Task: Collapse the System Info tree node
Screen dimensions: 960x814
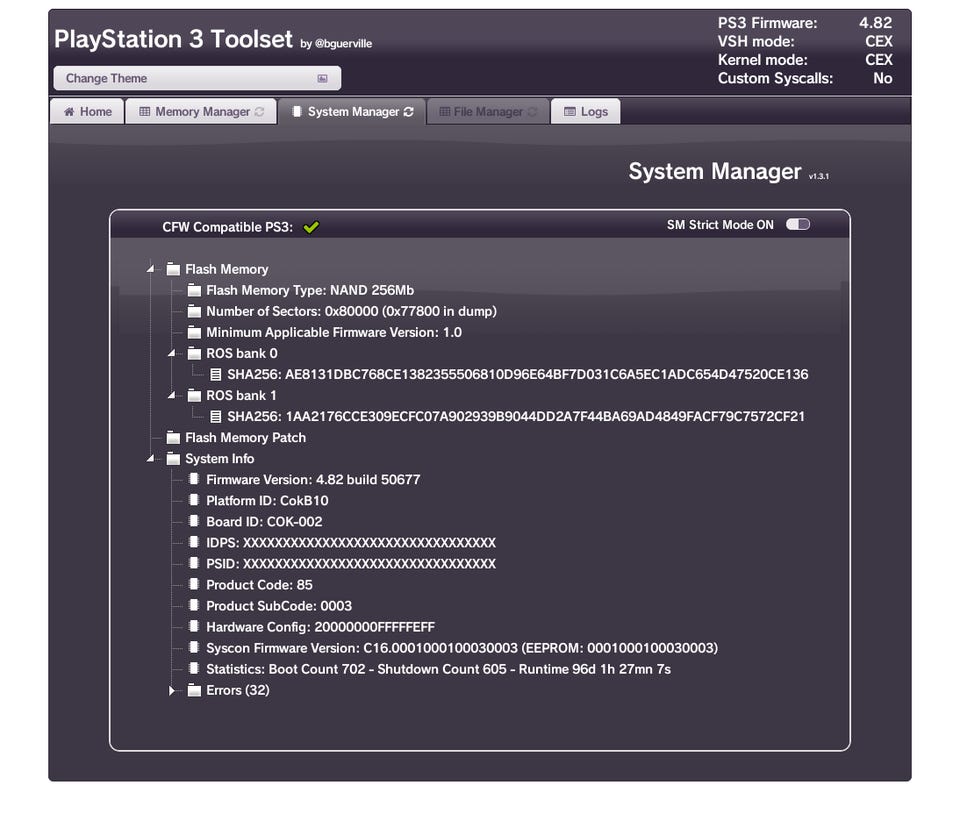Action: pyautogui.click(x=151, y=459)
